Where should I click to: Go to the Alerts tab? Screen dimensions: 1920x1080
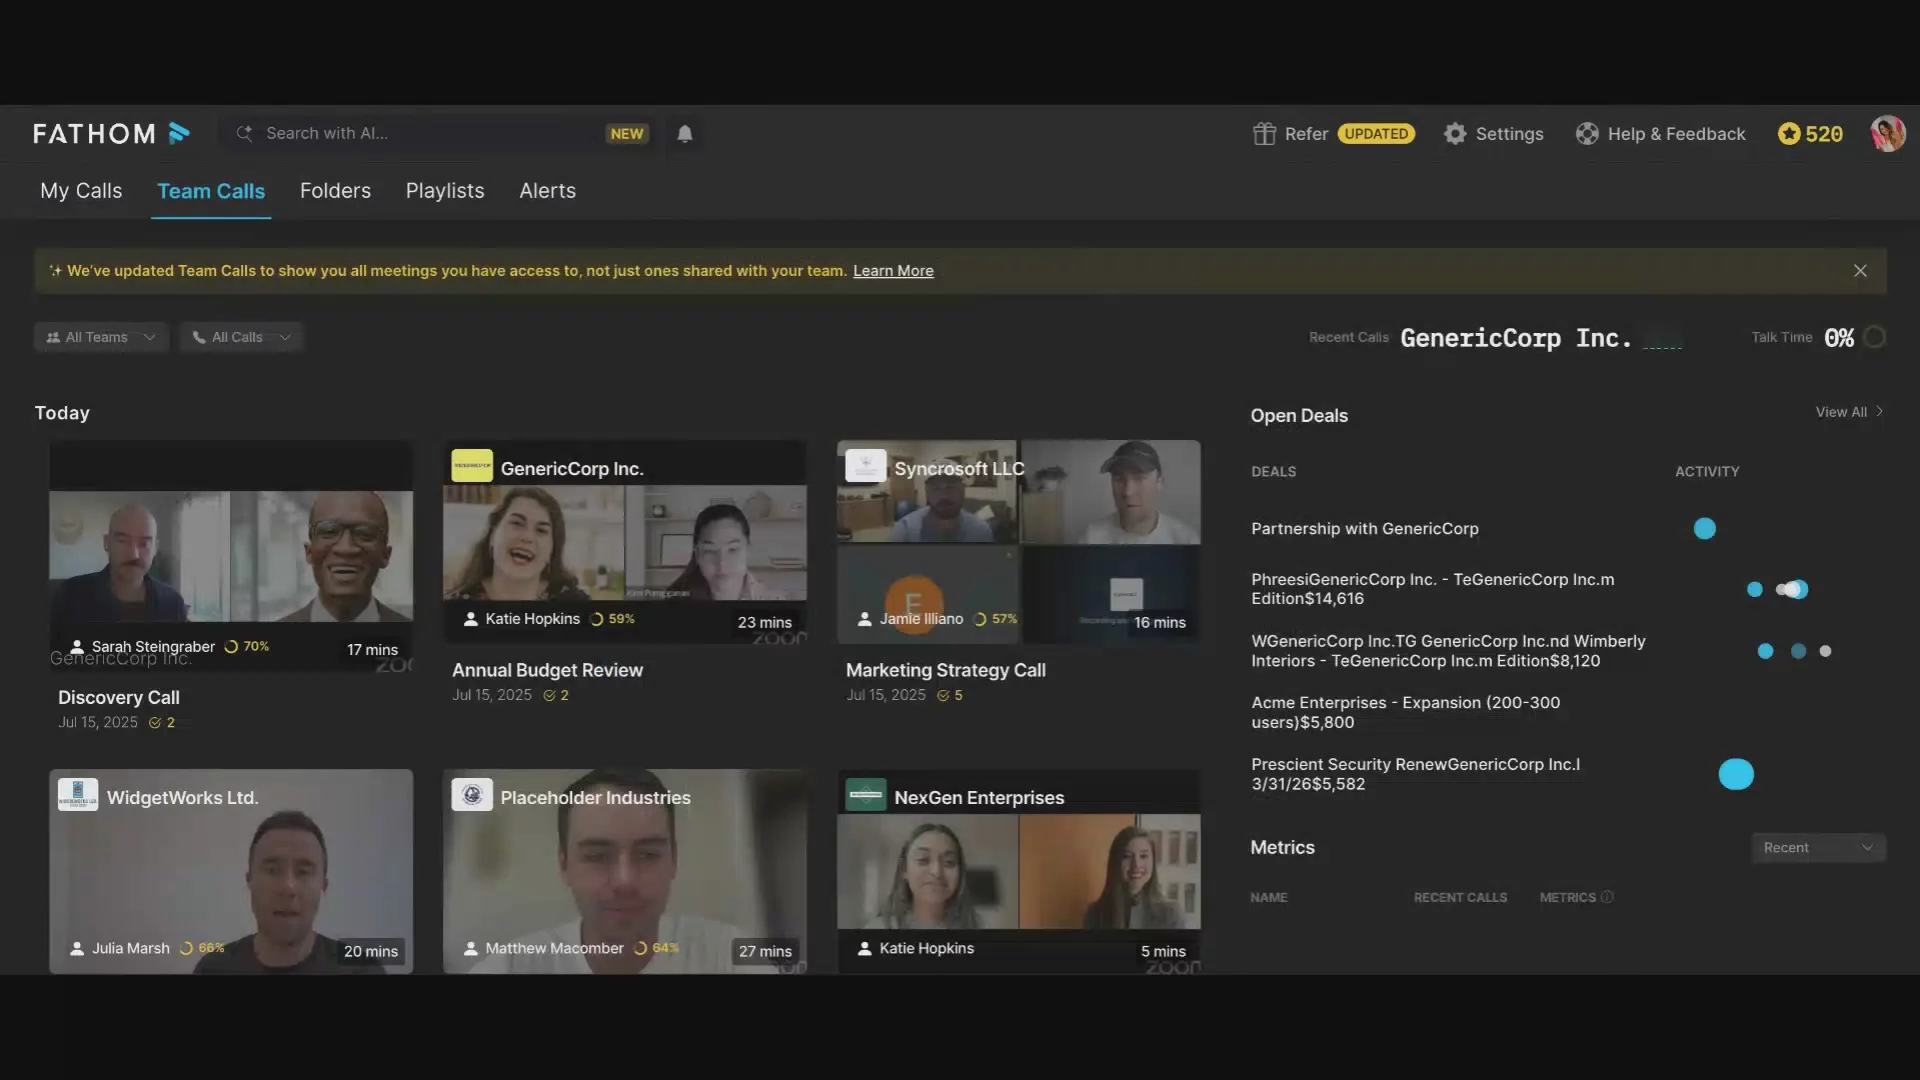point(547,191)
